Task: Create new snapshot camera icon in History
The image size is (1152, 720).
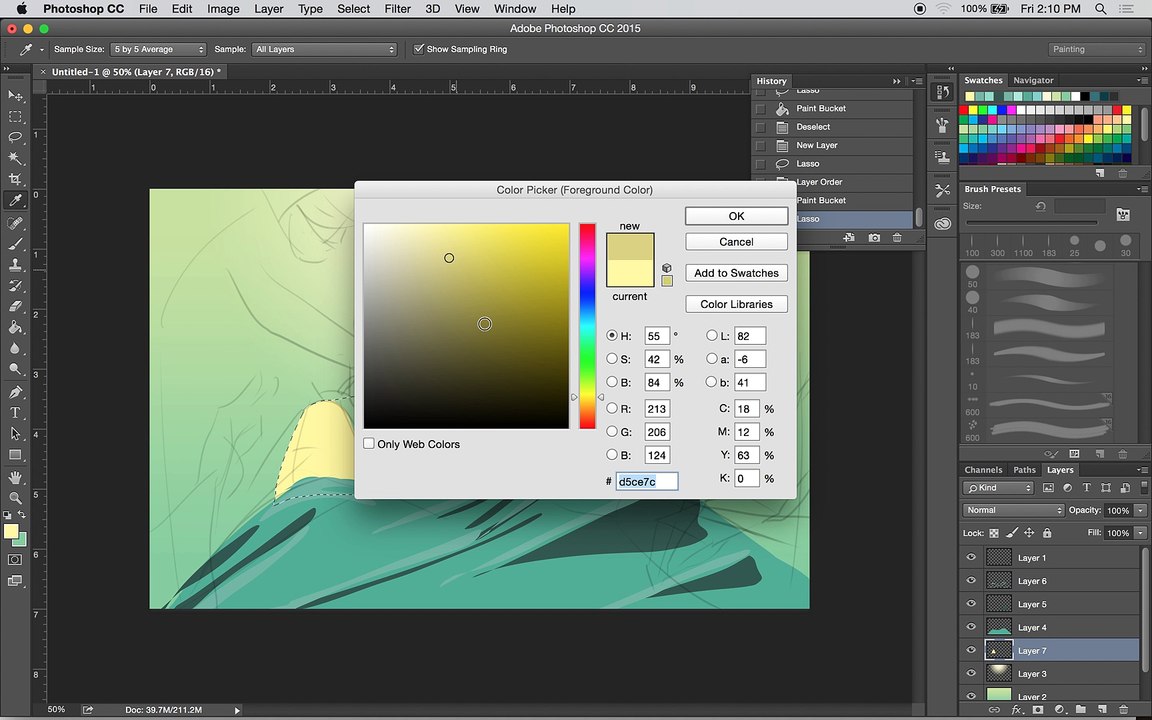Action: tap(874, 237)
